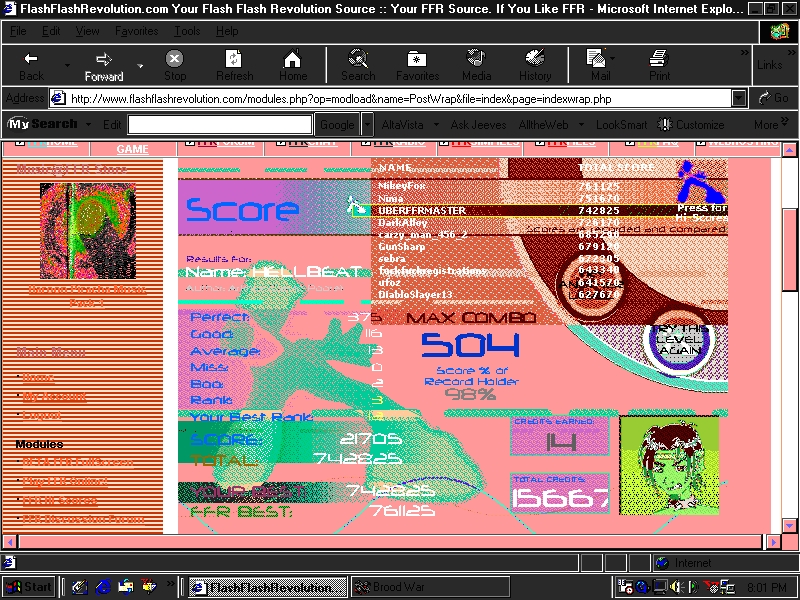Screen dimensions: 800x600
Task: Click the music pack album thumbnail
Action: [88, 231]
